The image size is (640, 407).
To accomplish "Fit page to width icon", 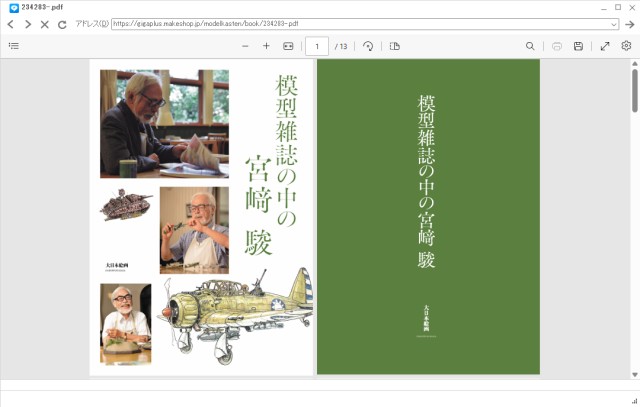I will (288, 46).
